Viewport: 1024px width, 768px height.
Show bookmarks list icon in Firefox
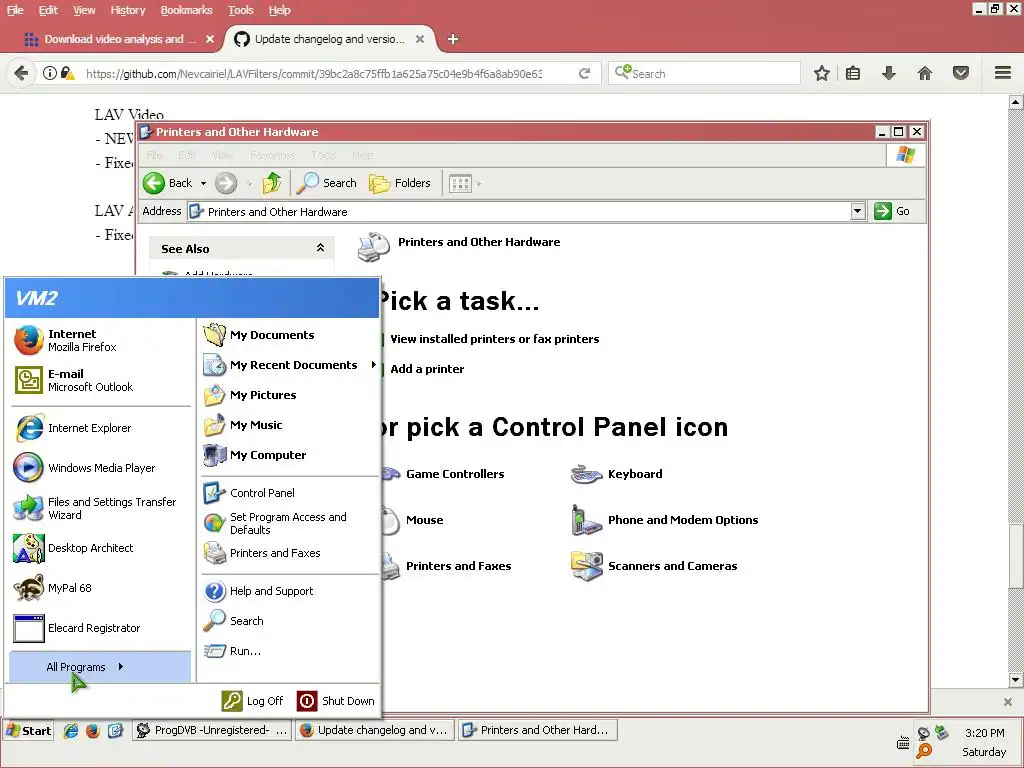point(852,73)
